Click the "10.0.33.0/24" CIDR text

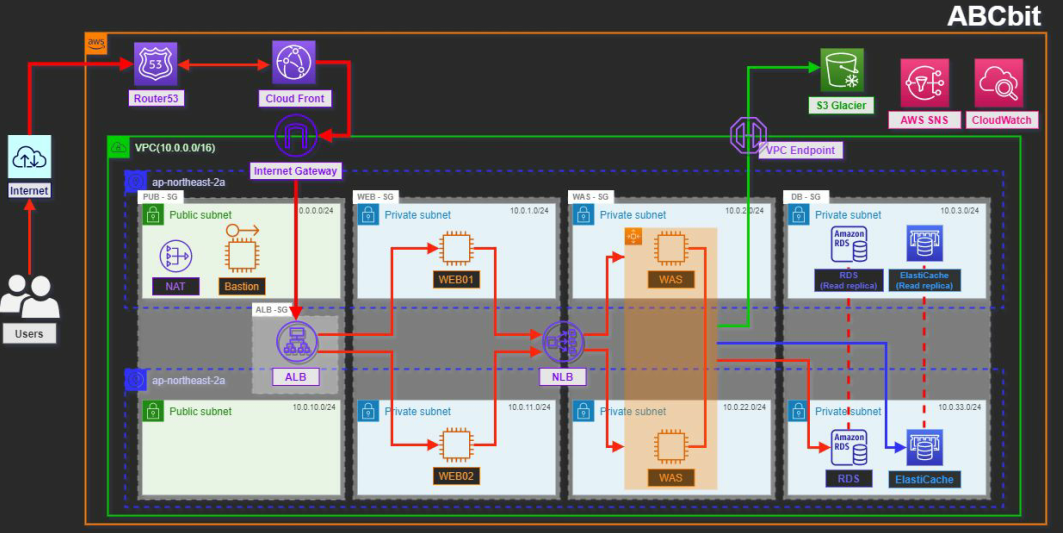959,408
